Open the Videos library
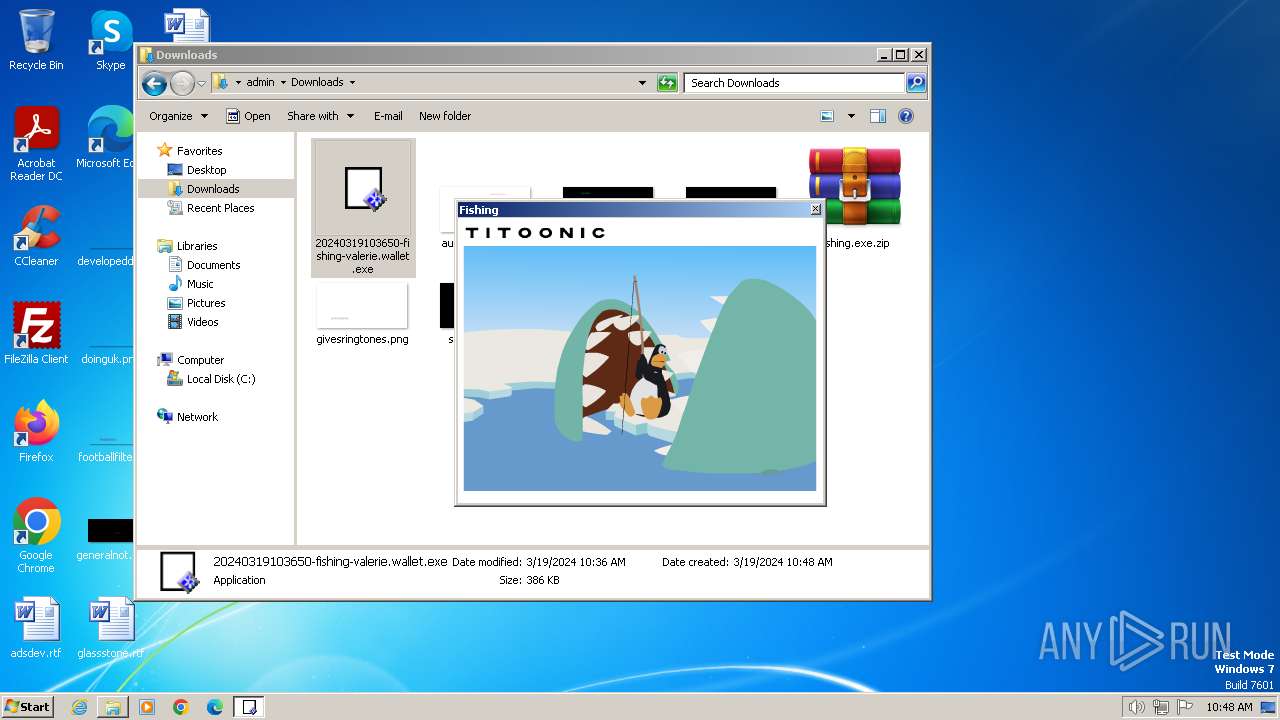The height and width of the screenshot is (720, 1280). click(x=202, y=322)
